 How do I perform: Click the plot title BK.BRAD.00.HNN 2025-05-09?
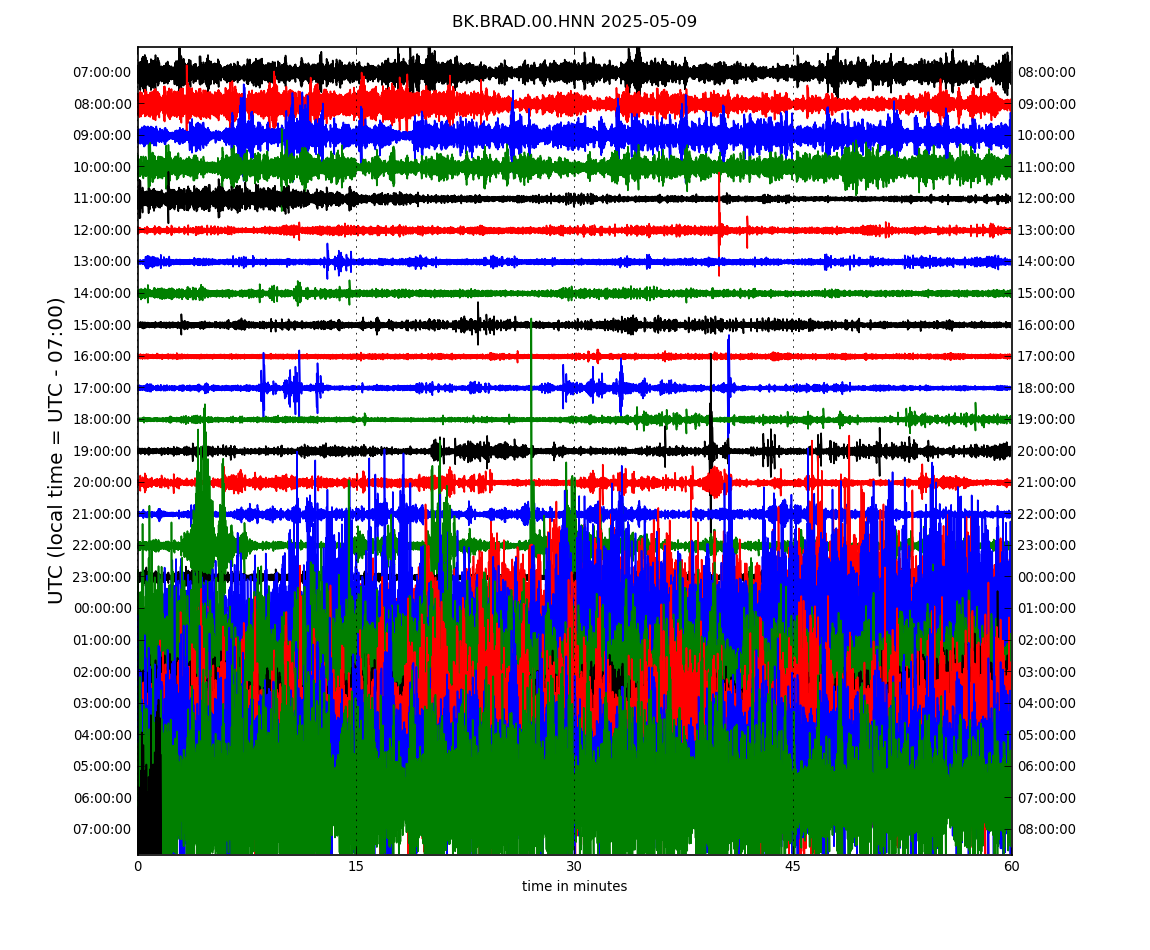[574, 21]
